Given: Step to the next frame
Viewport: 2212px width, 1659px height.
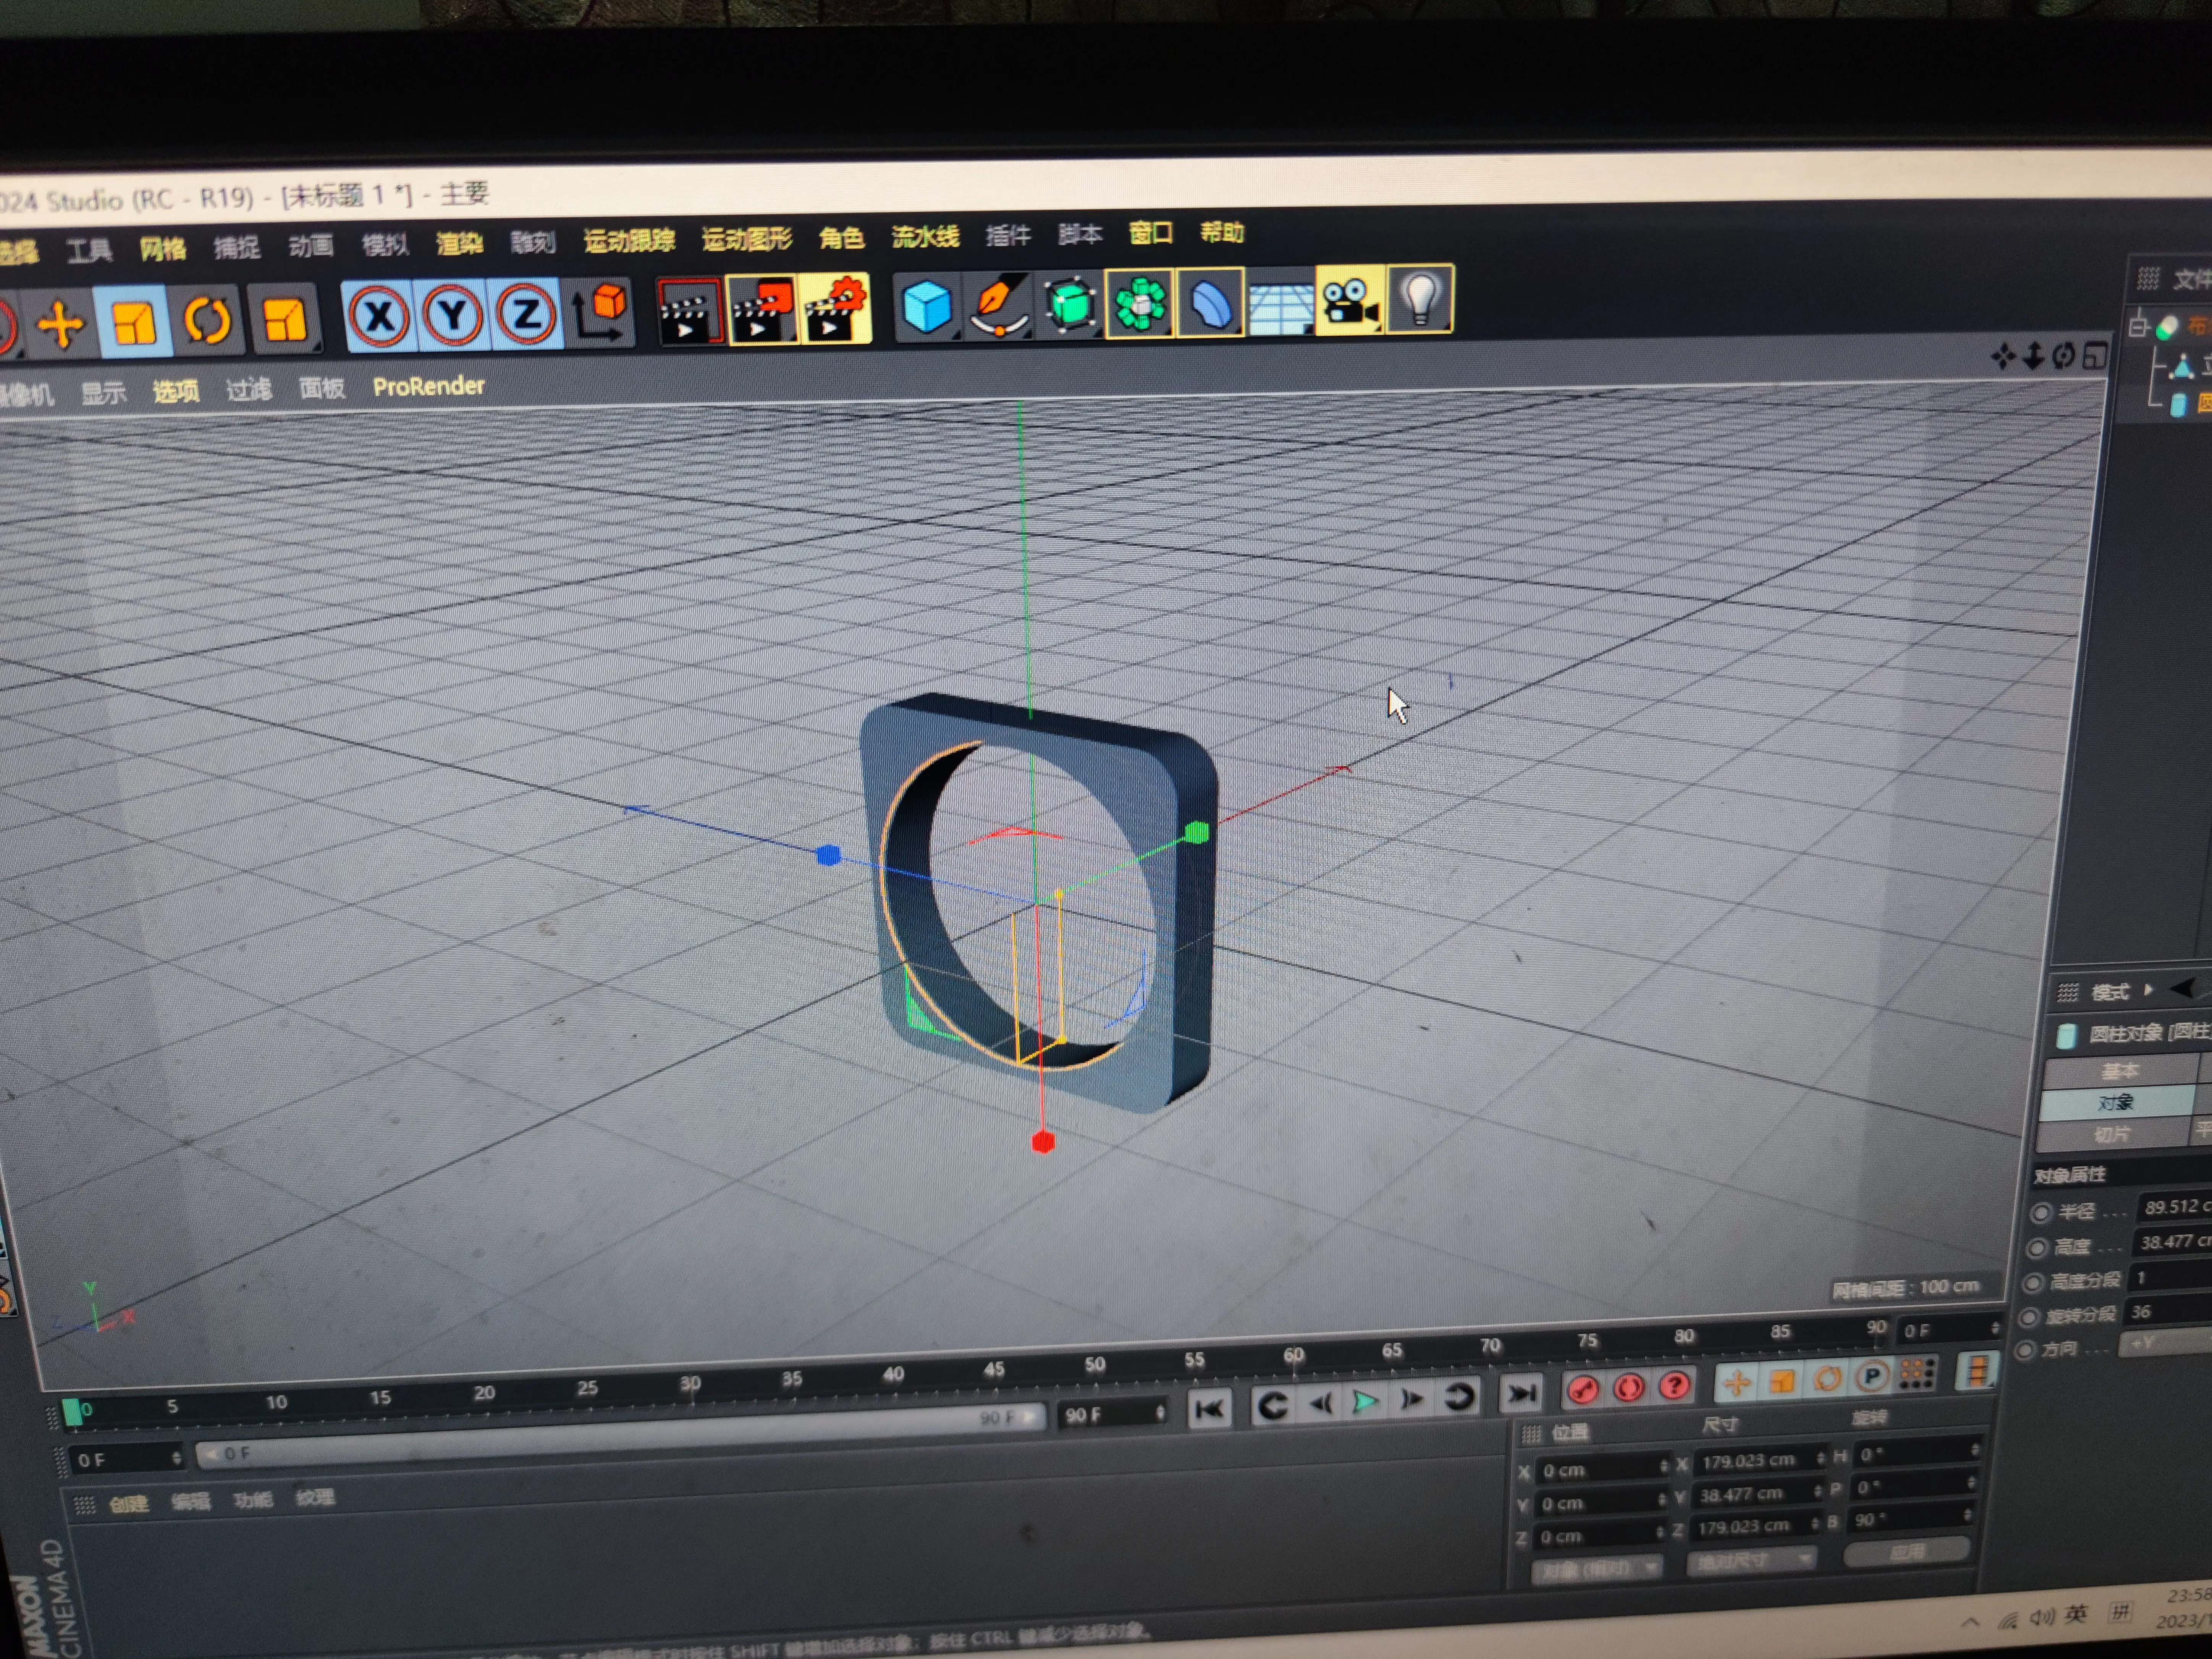Looking at the screenshot, I should click(1412, 1399).
